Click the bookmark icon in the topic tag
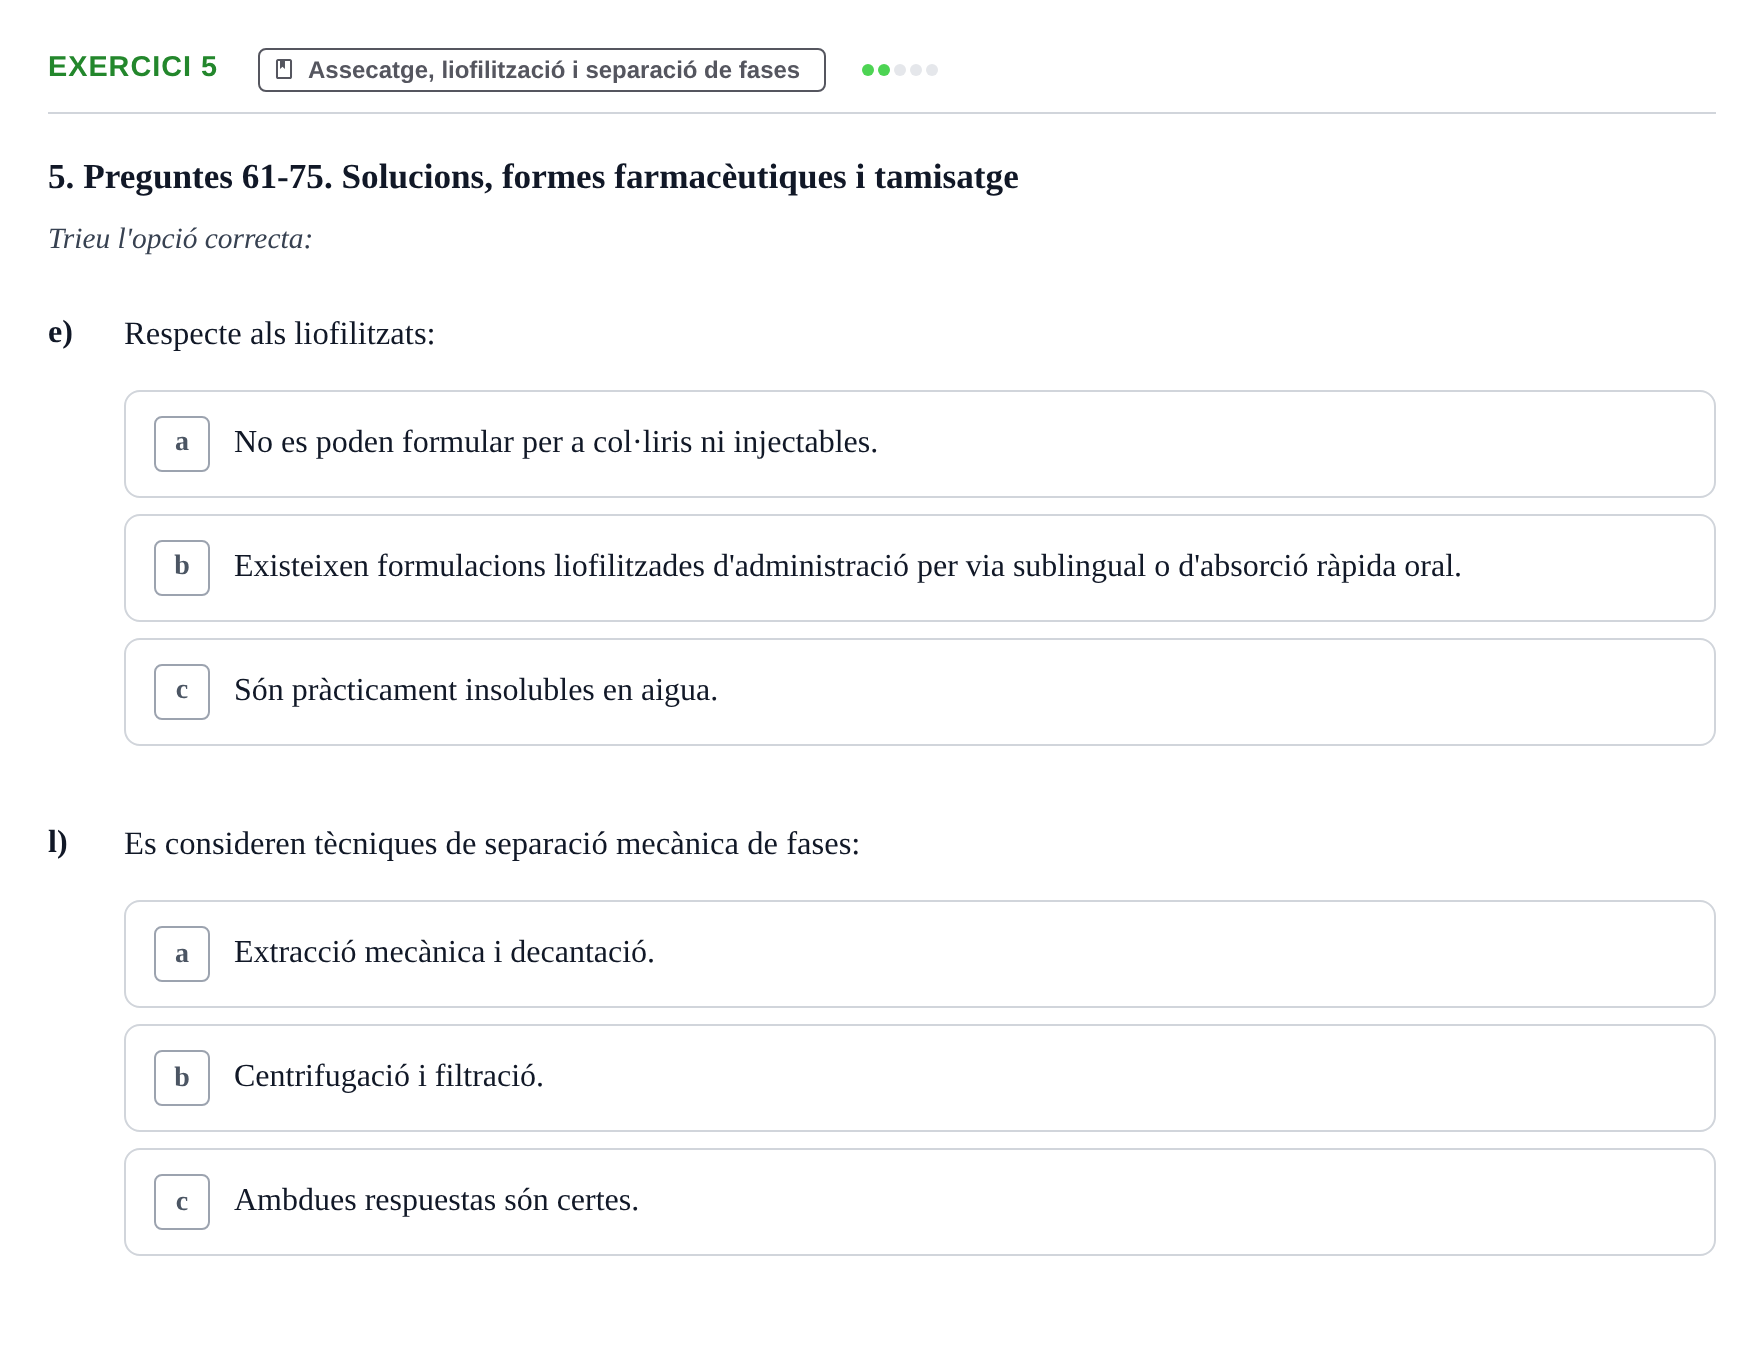The image size is (1764, 1350). tap(284, 69)
